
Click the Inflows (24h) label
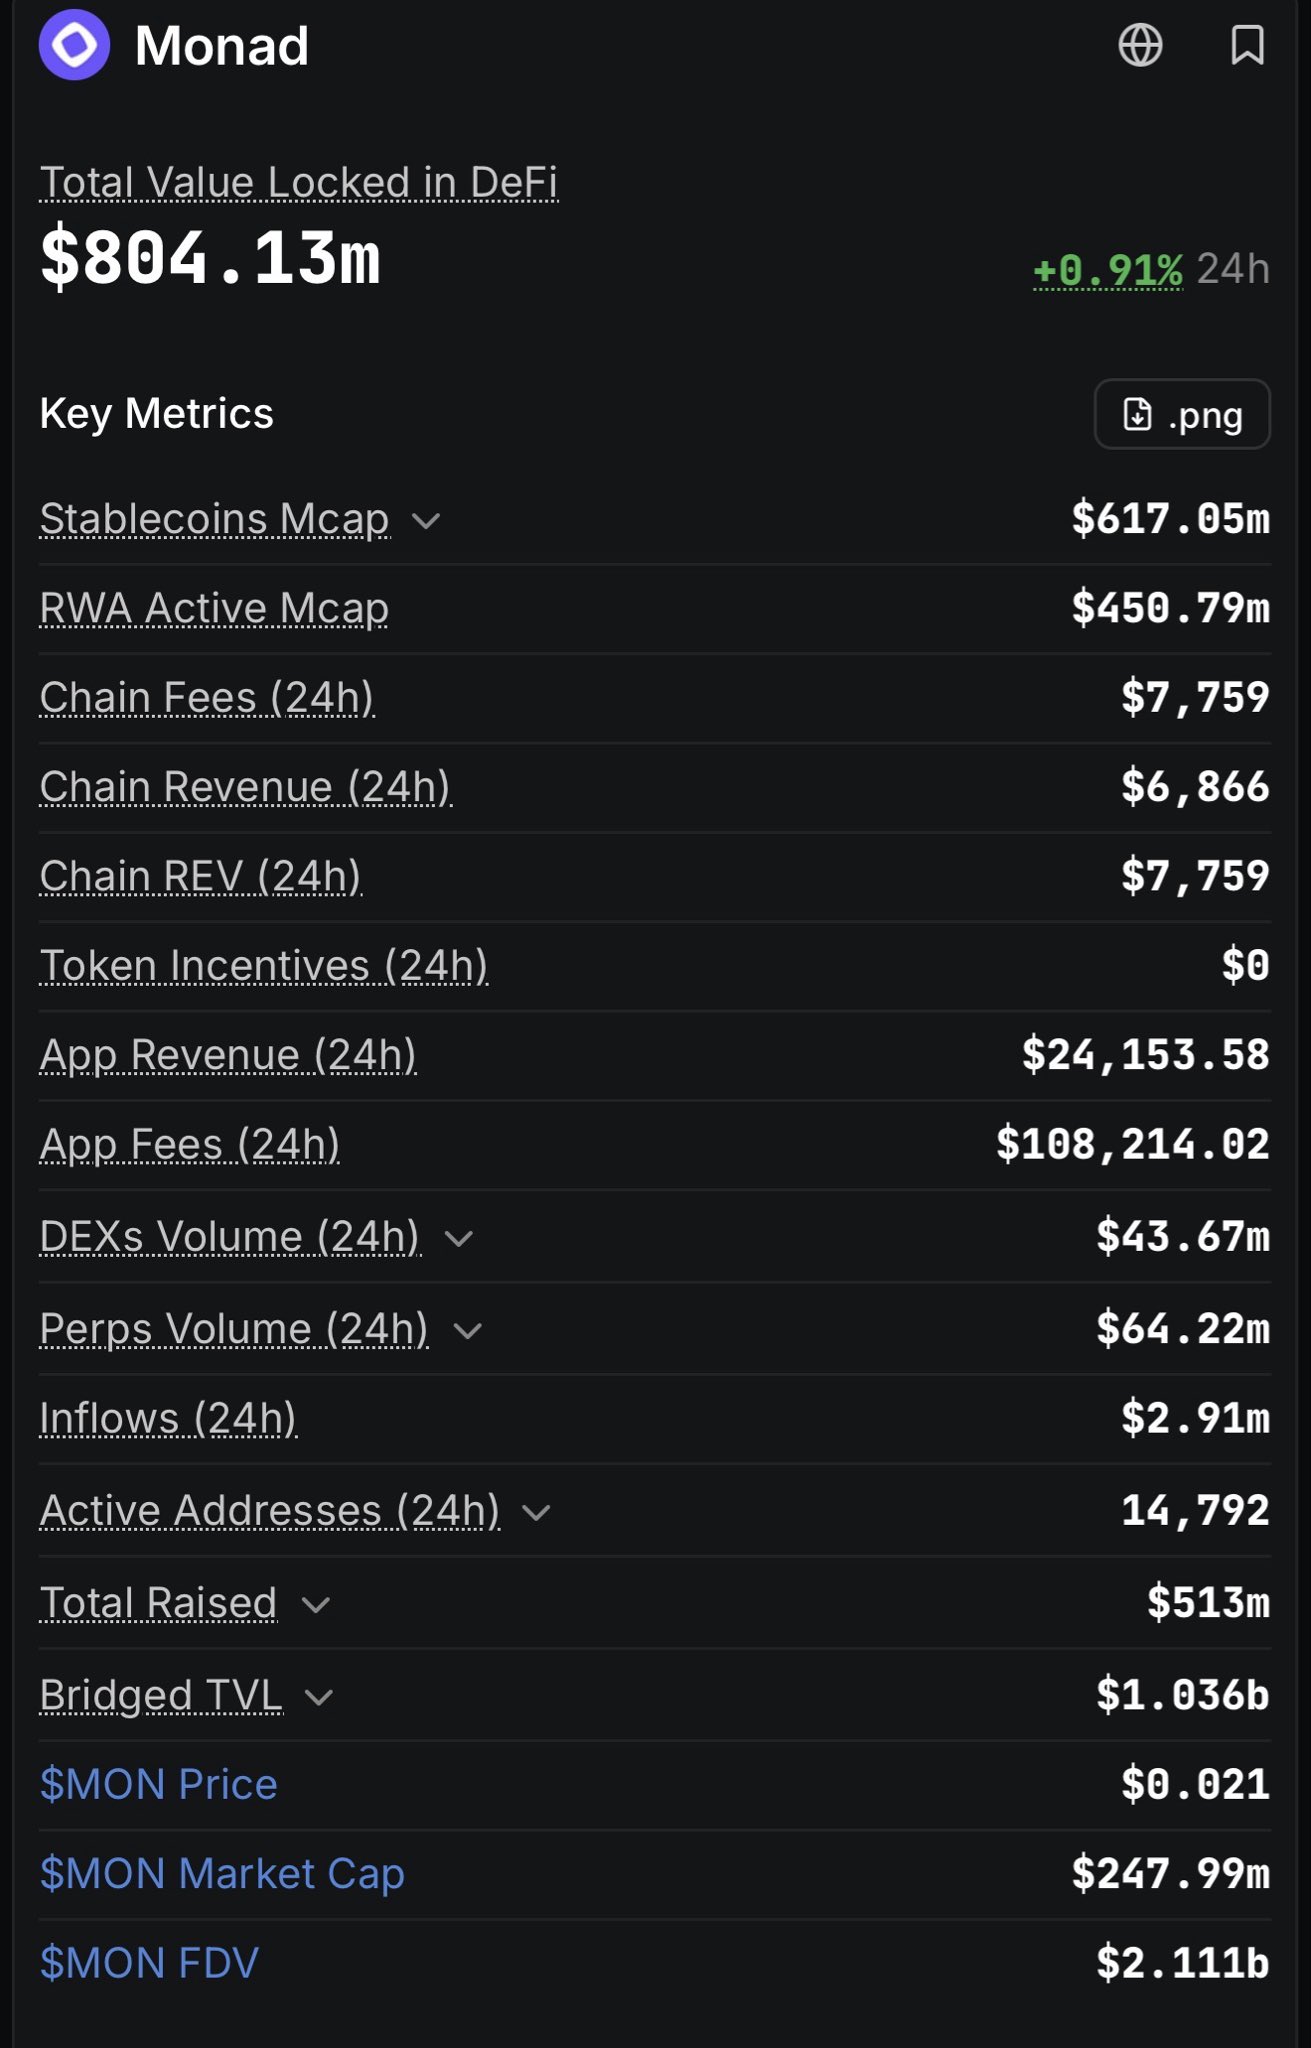coord(168,1419)
